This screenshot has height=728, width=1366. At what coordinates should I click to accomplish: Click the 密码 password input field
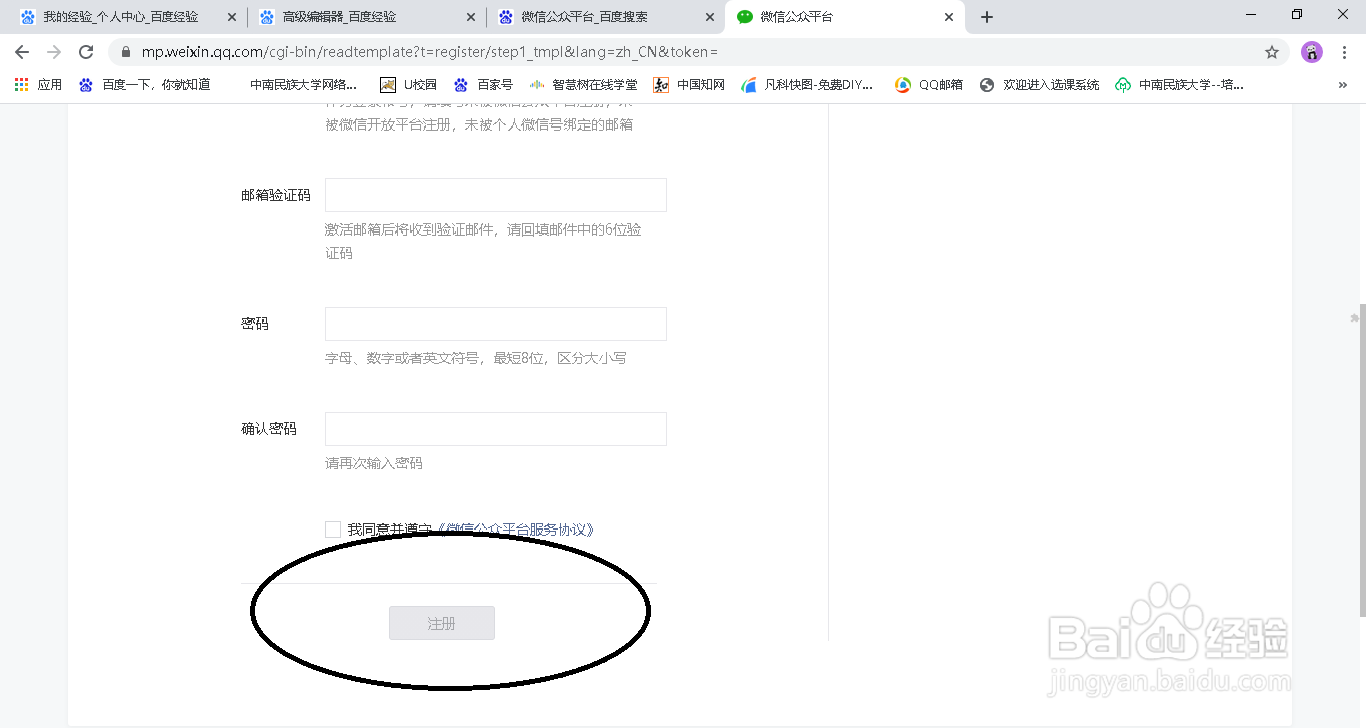point(495,323)
